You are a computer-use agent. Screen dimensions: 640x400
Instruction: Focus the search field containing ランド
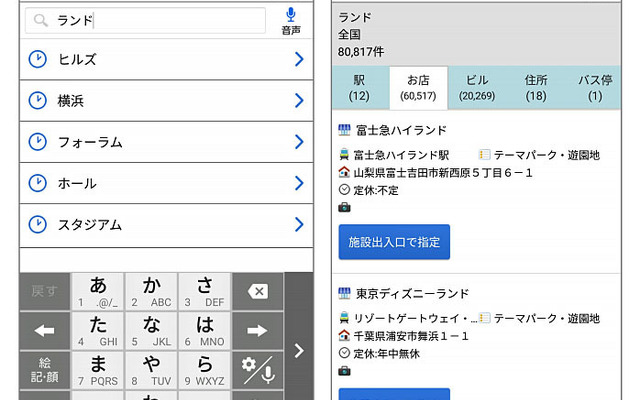[x=145, y=20]
